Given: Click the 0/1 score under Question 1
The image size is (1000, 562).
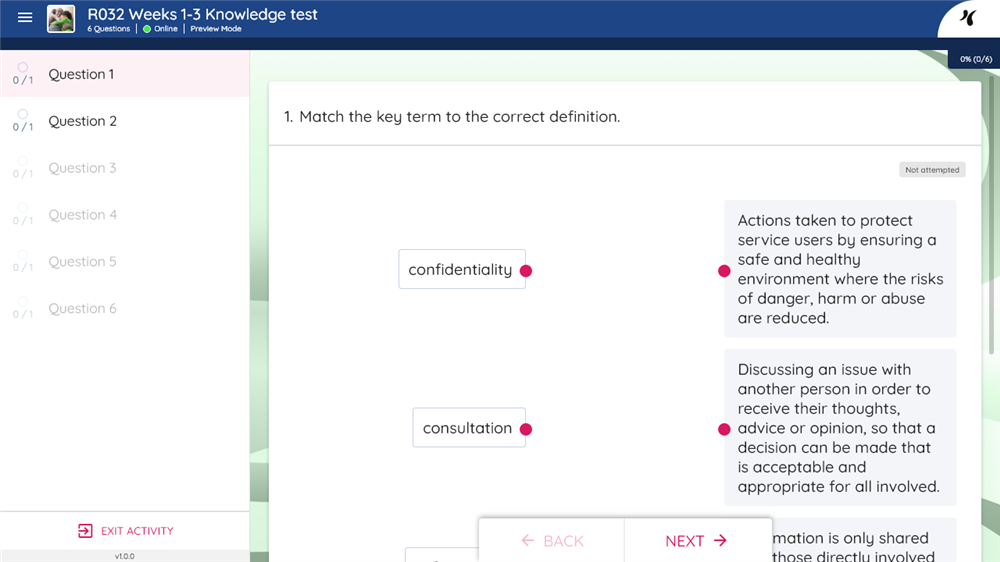Looking at the screenshot, I should click(x=23, y=80).
